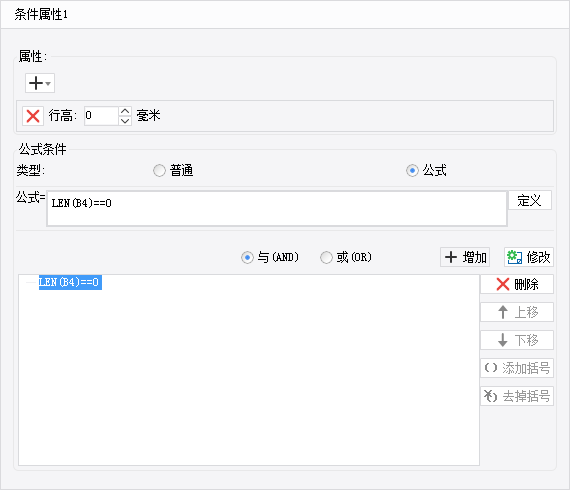The width and height of the screenshot is (570, 490).
Task: Switch to the 条件属性1 tab
Action: click(41, 15)
